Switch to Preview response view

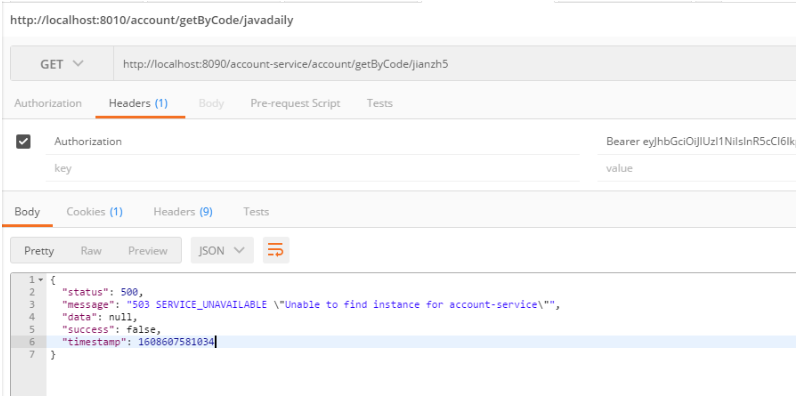tap(147, 251)
